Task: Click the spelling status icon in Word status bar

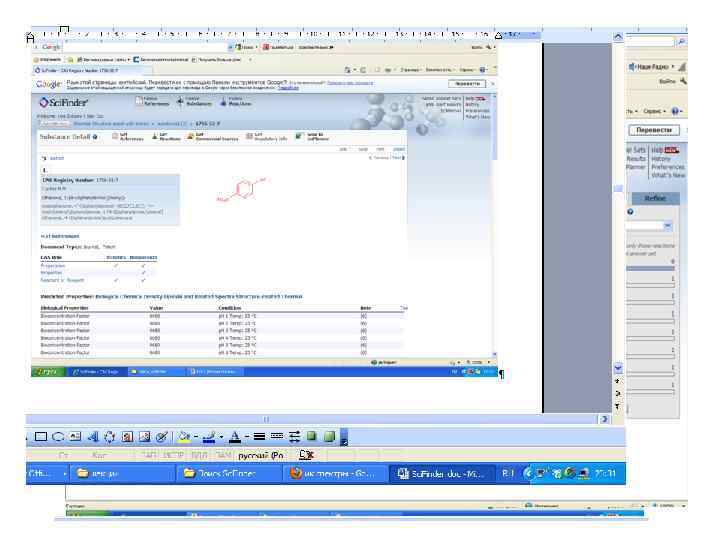Action: pyautogui.click(x=306, y=455)
